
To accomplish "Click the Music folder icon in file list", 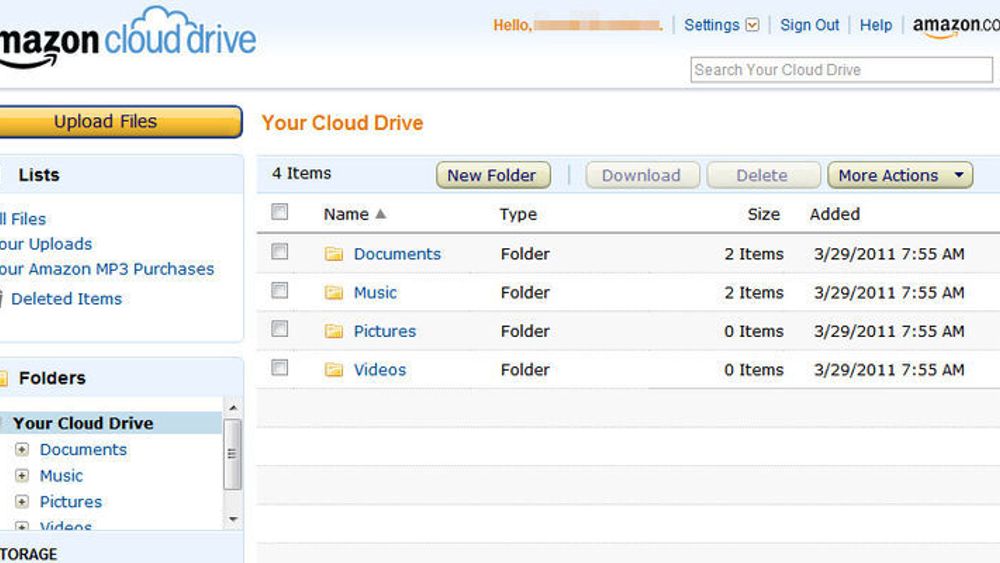I will tap(334, 293).
